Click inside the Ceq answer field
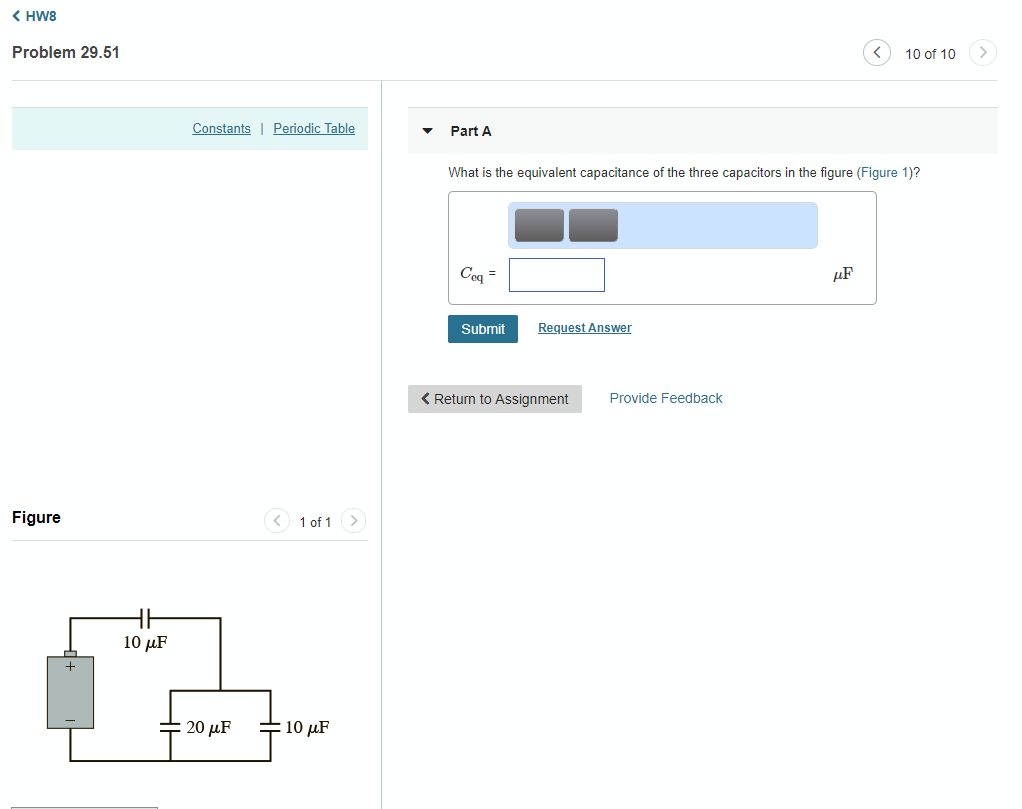 (x=556, y=274)
